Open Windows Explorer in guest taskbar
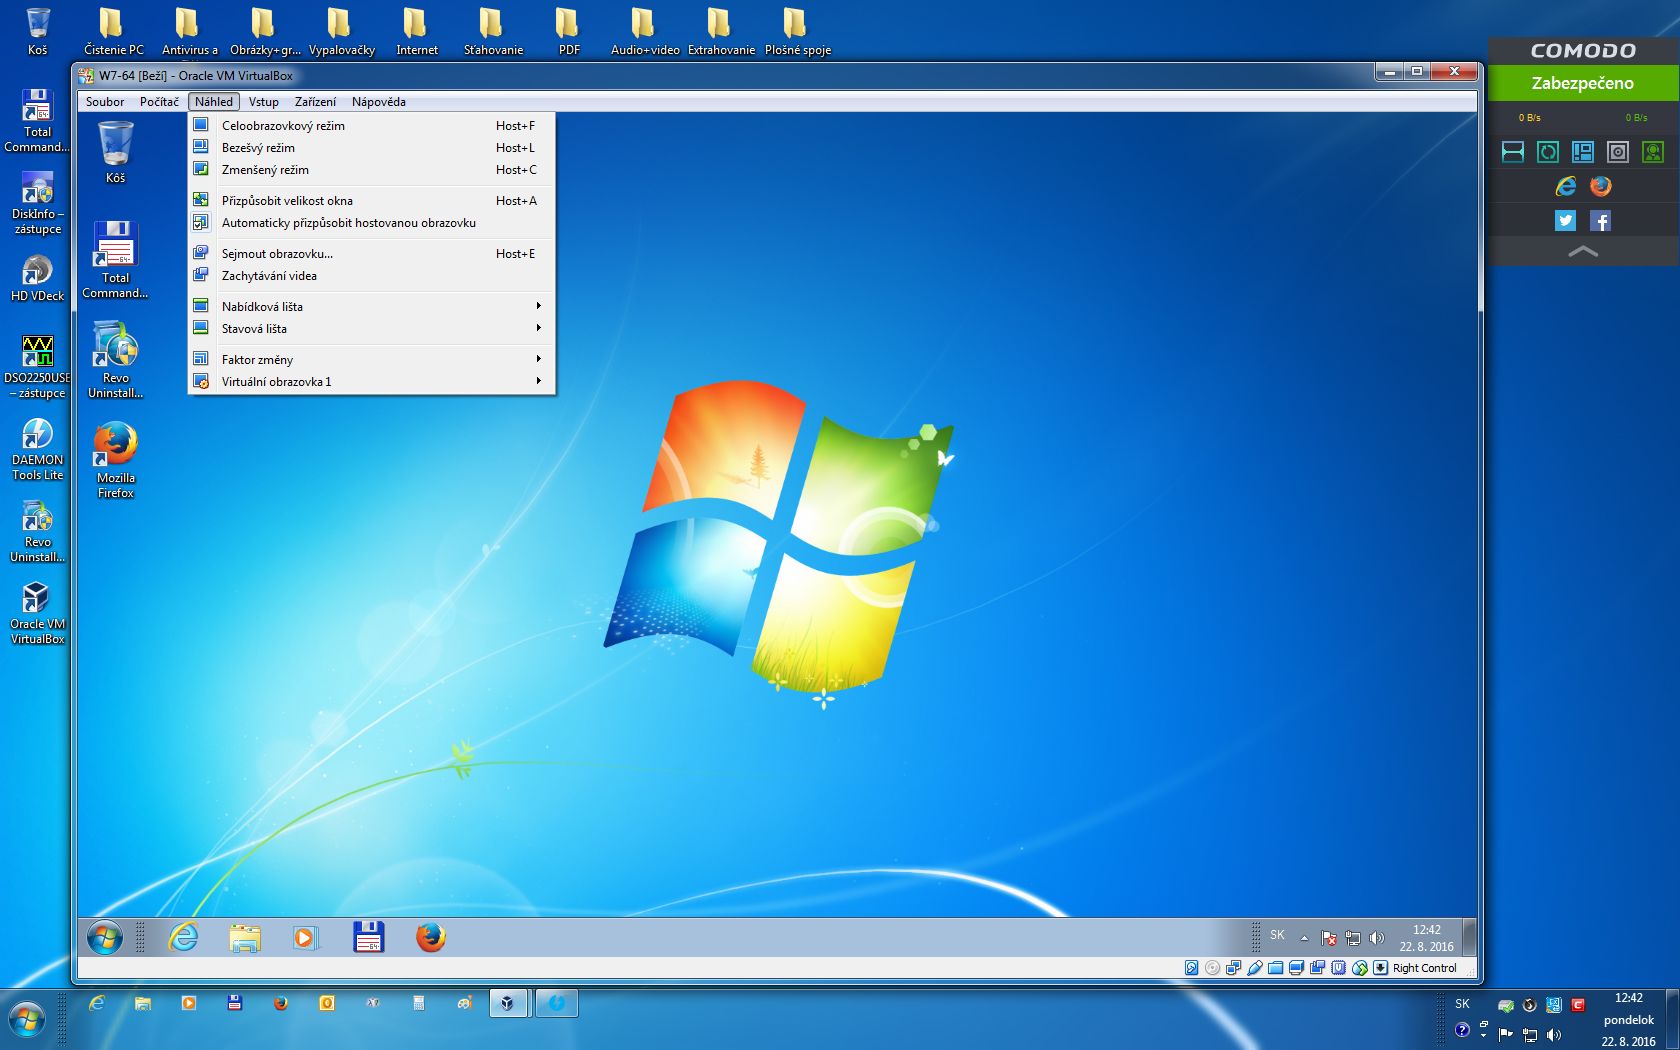 coord(245,937)
